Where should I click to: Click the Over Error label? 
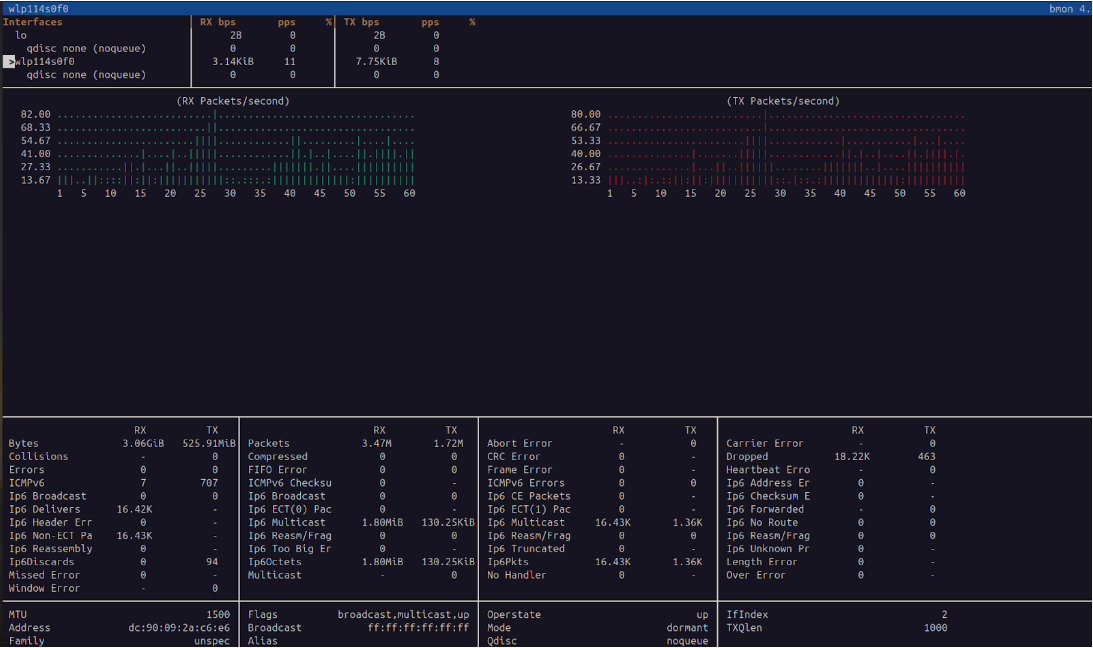tap(756, 576)
